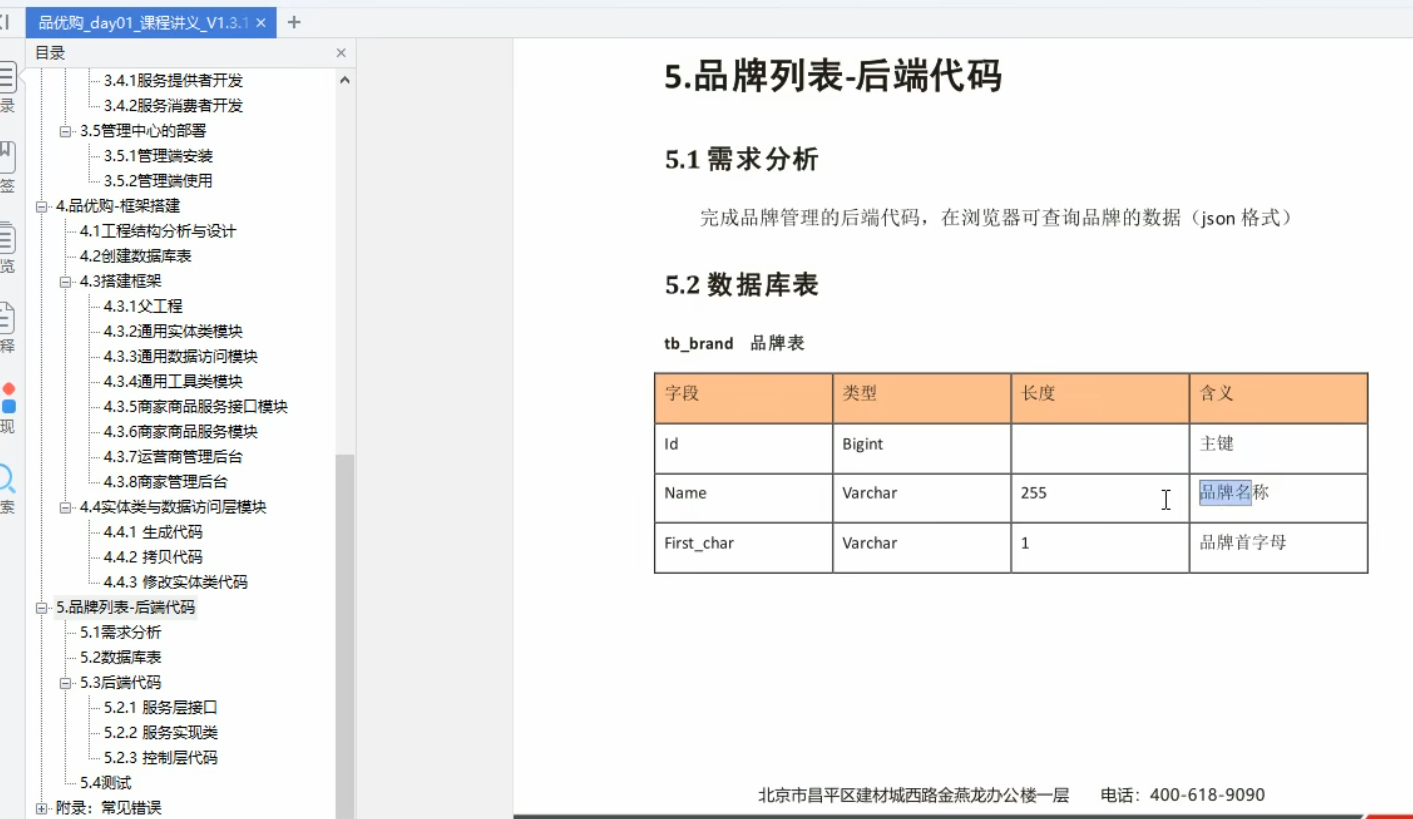The width and height of the screenshot is (1413, 819).
Task: Close the 目录 panel
Action: click(341, 53)
